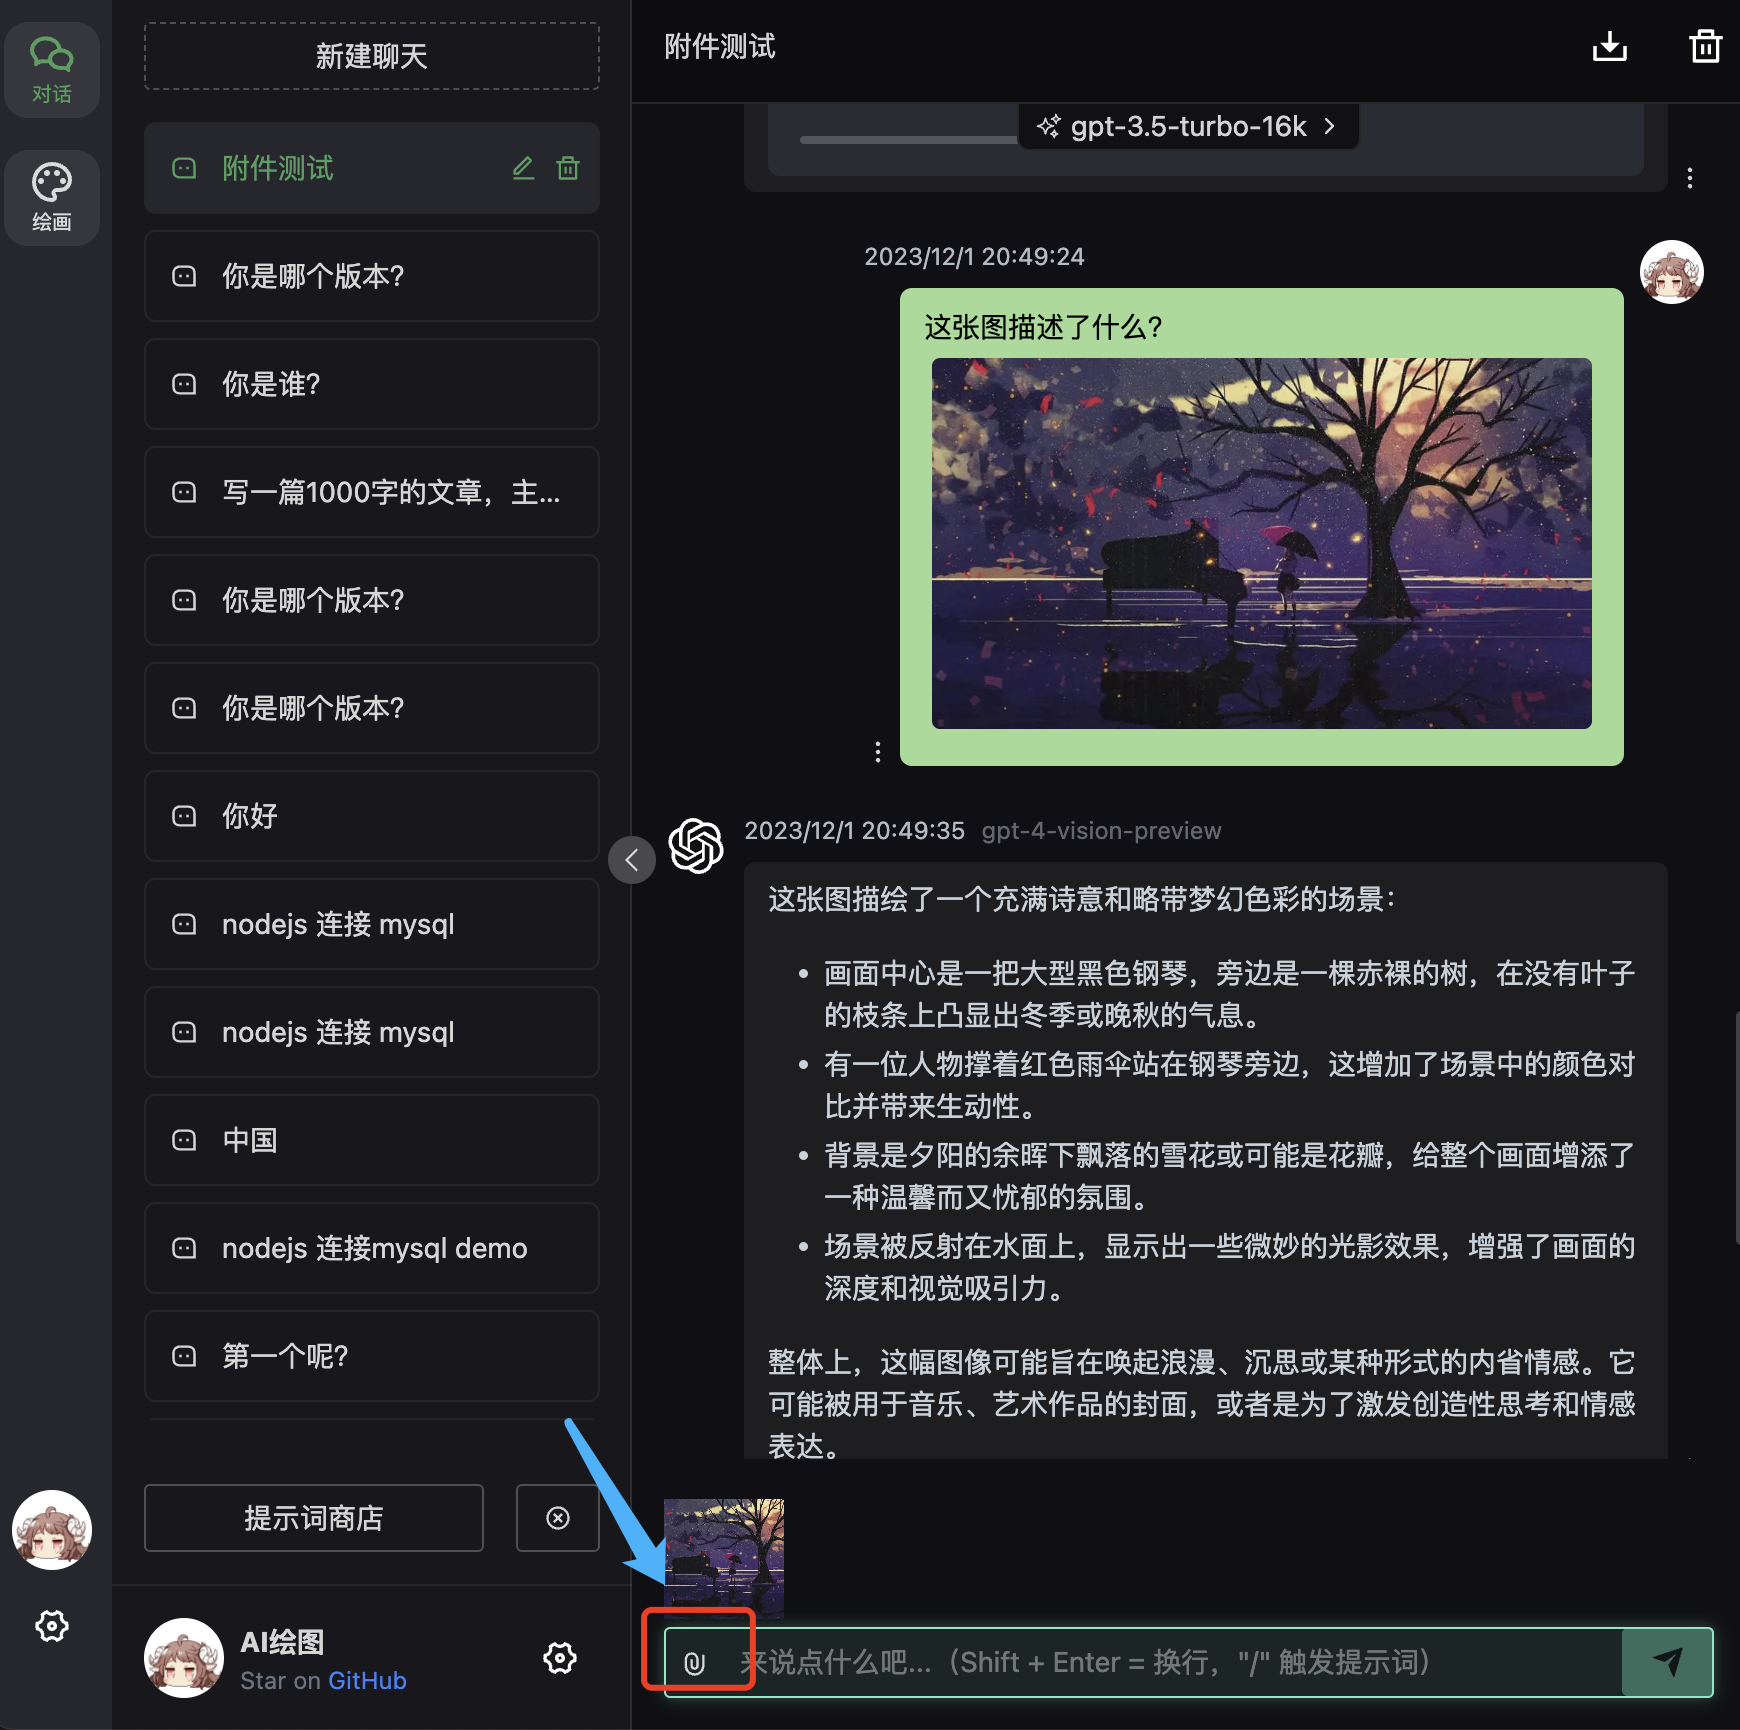The width and height of the screenshot is (1740, 1730).
Task: Open the gpt-3.5-turbo-16k model selector
Action: point(1188,126)
